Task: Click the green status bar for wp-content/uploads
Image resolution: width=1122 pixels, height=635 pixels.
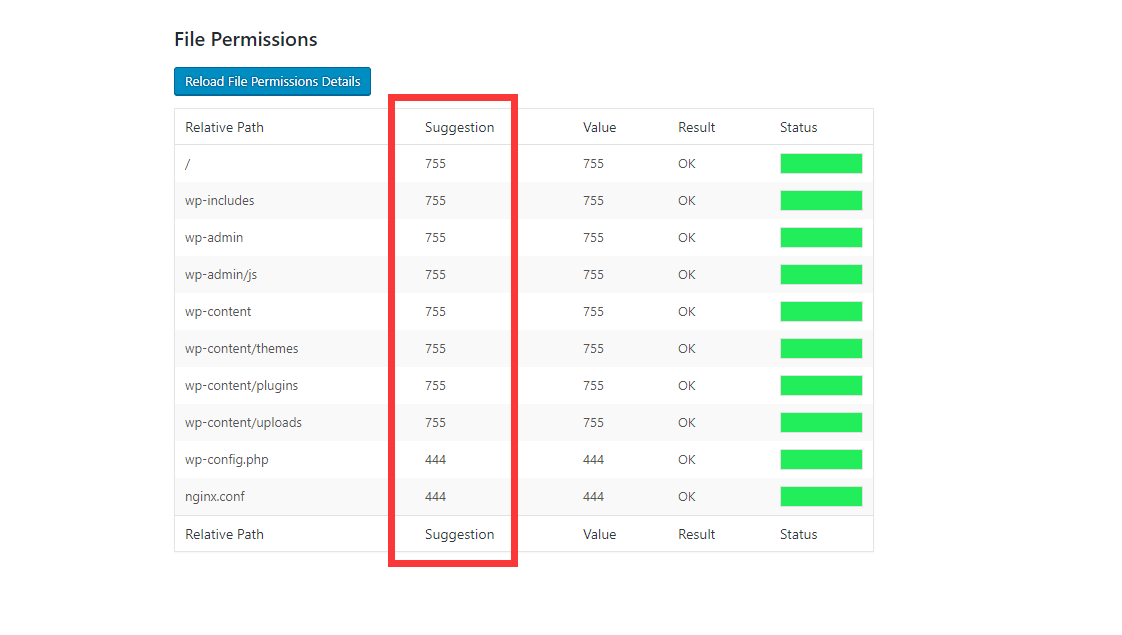Action: [821, 422]
